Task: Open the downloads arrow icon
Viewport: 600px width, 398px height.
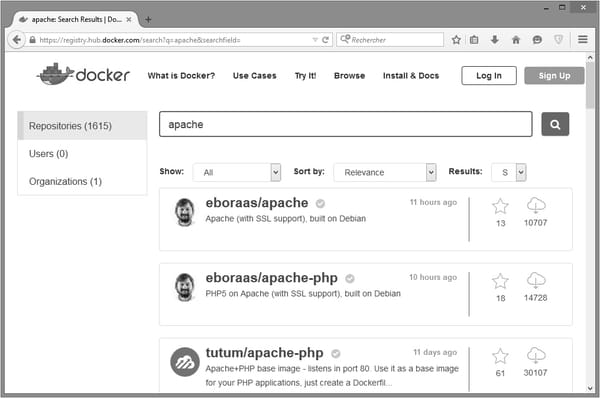Action: [495, 39]
